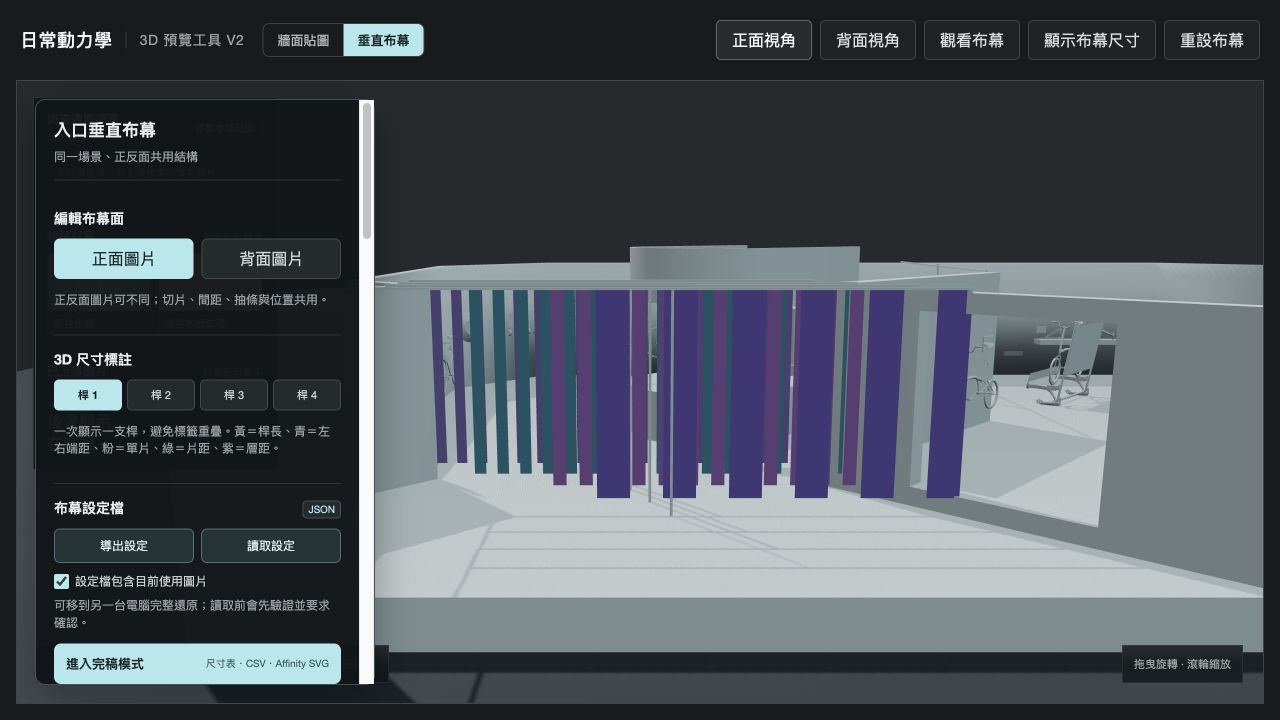The height and width of the screenshot is (720, 1280).
Task: Open 進入完稿模式 final draft mode
Action: (x=197, y=664)
